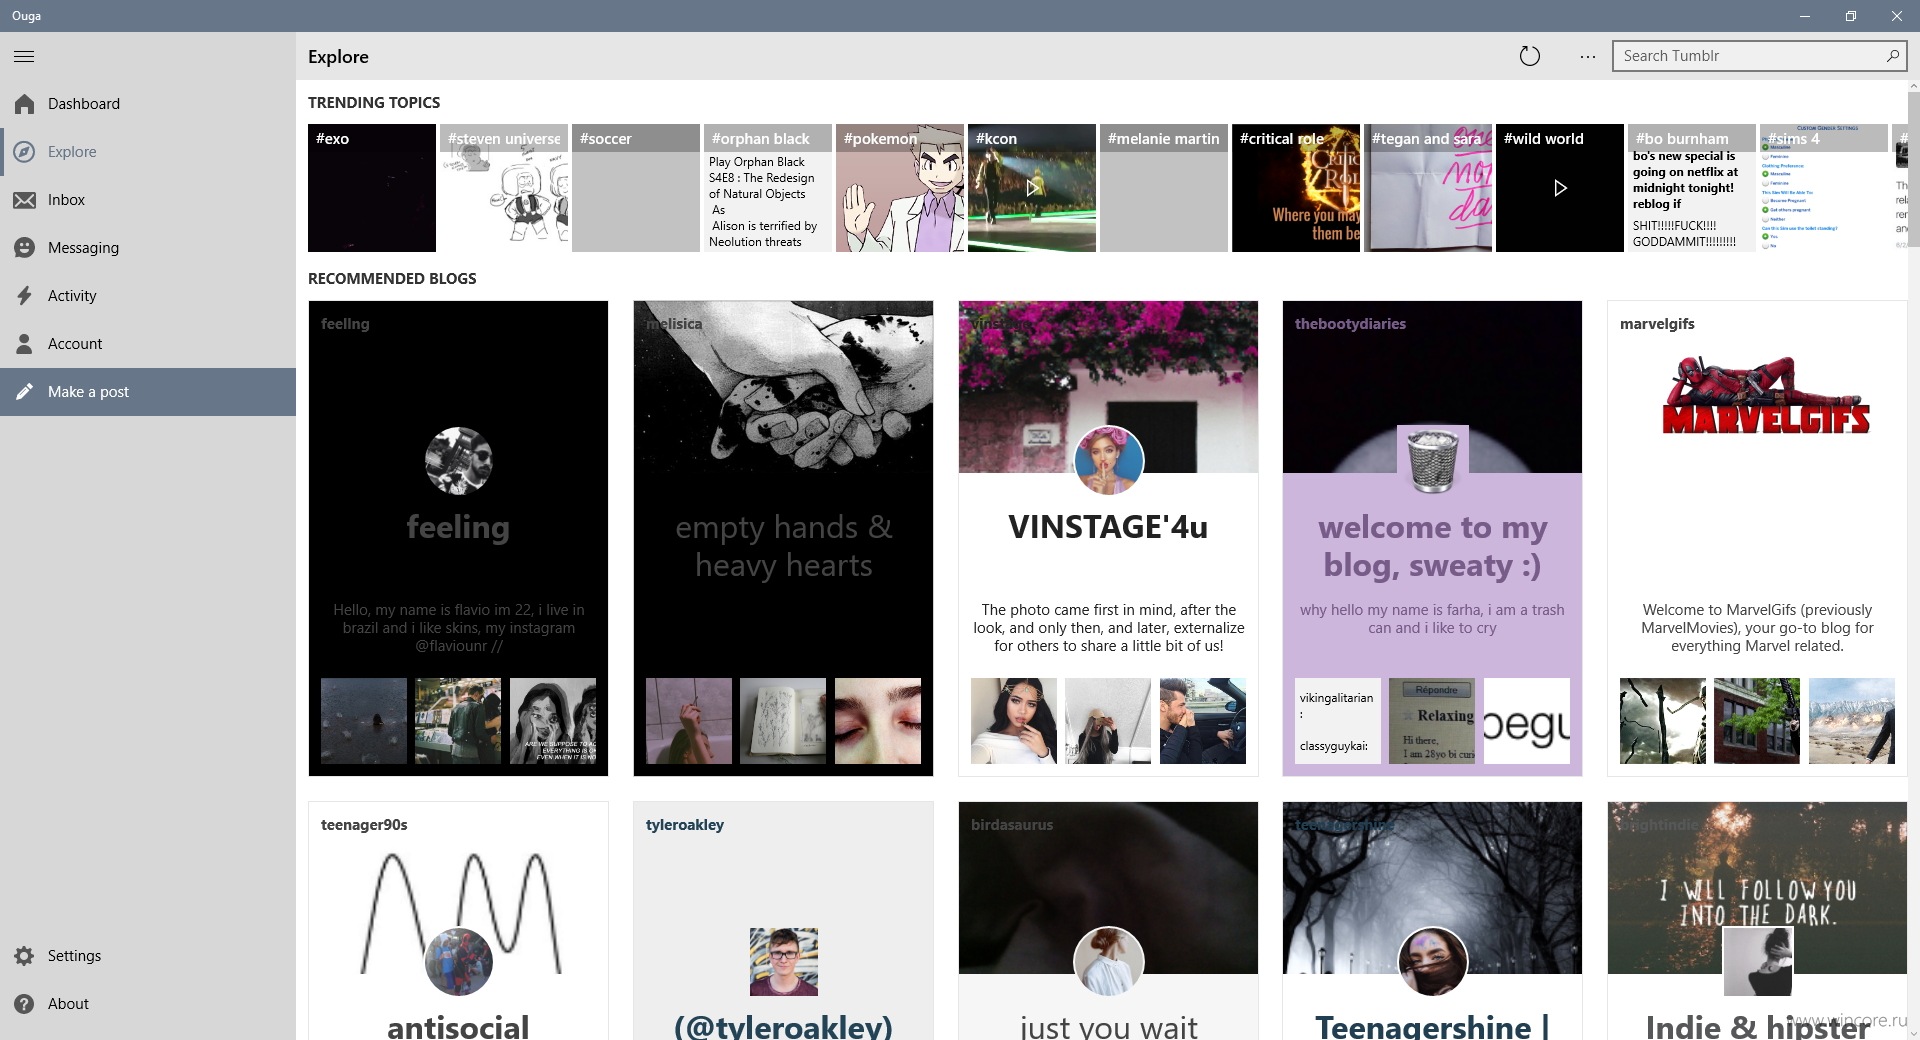Open the Indie & hipster blog avatar

click(1758, 962)
